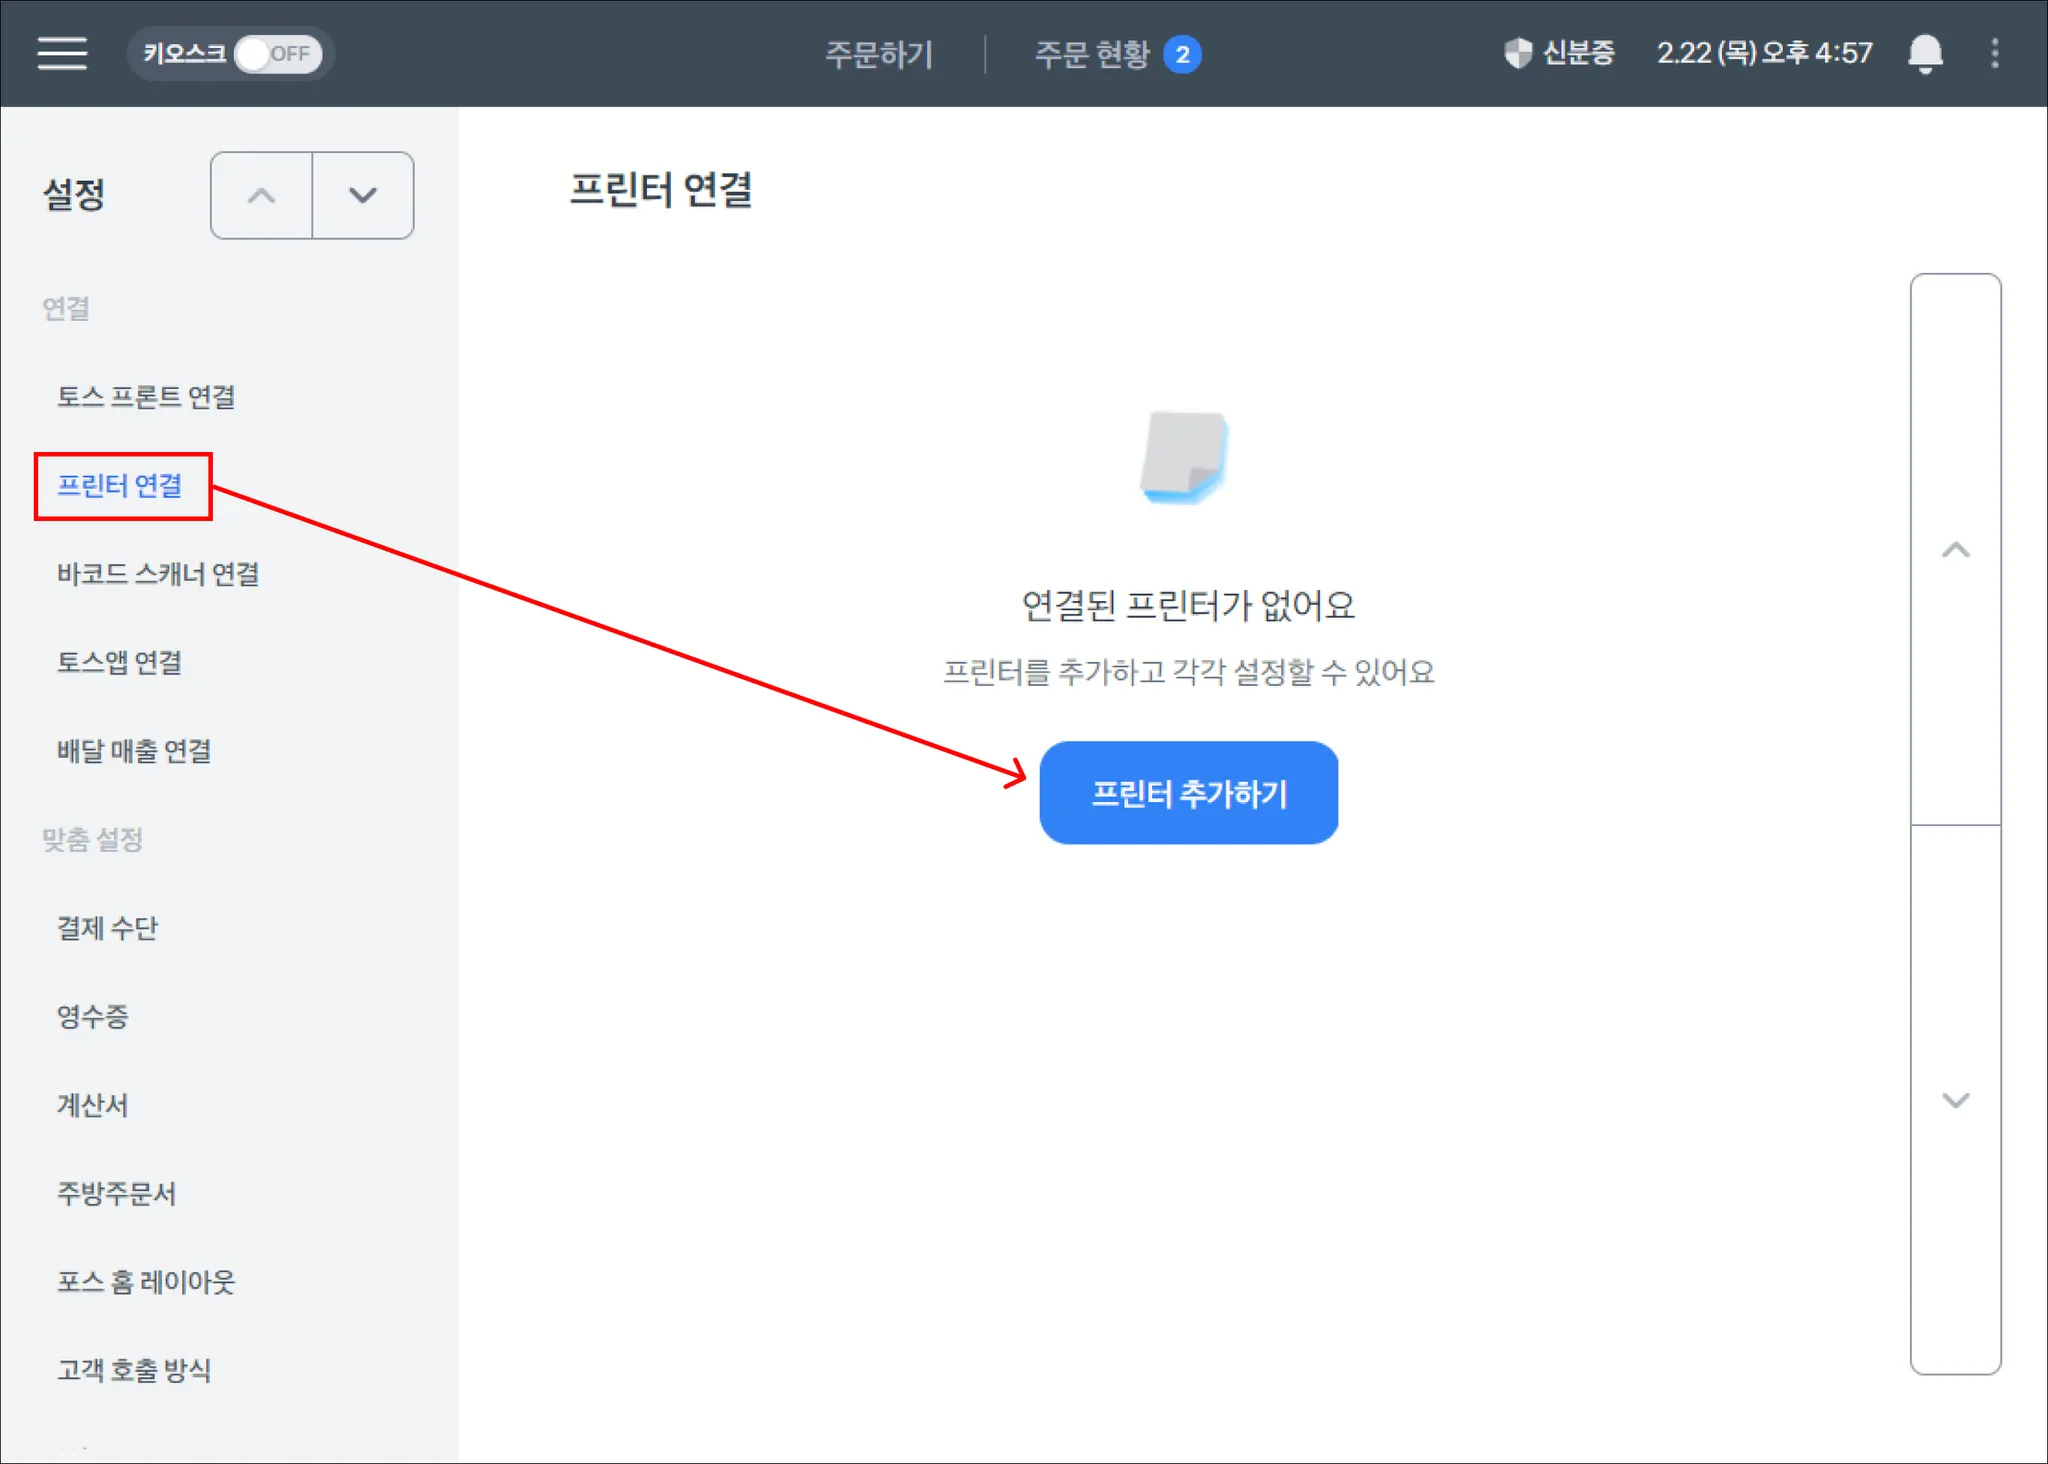Open the three-dot more options menu

pyautogui.click(x=1994, y=53)
